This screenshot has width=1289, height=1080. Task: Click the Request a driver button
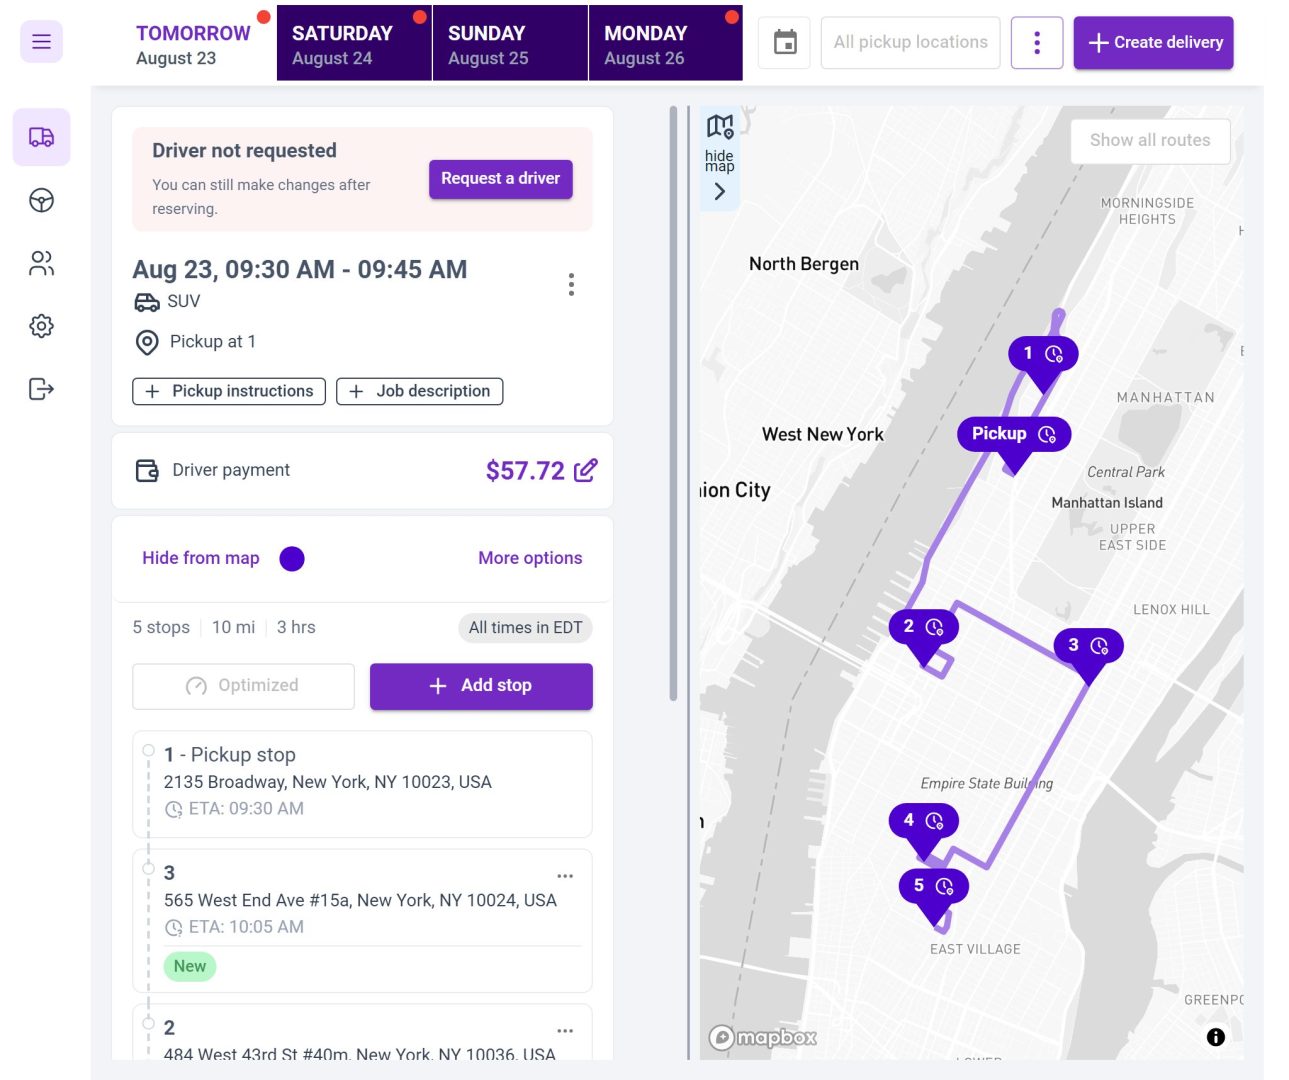pos(500,179)
